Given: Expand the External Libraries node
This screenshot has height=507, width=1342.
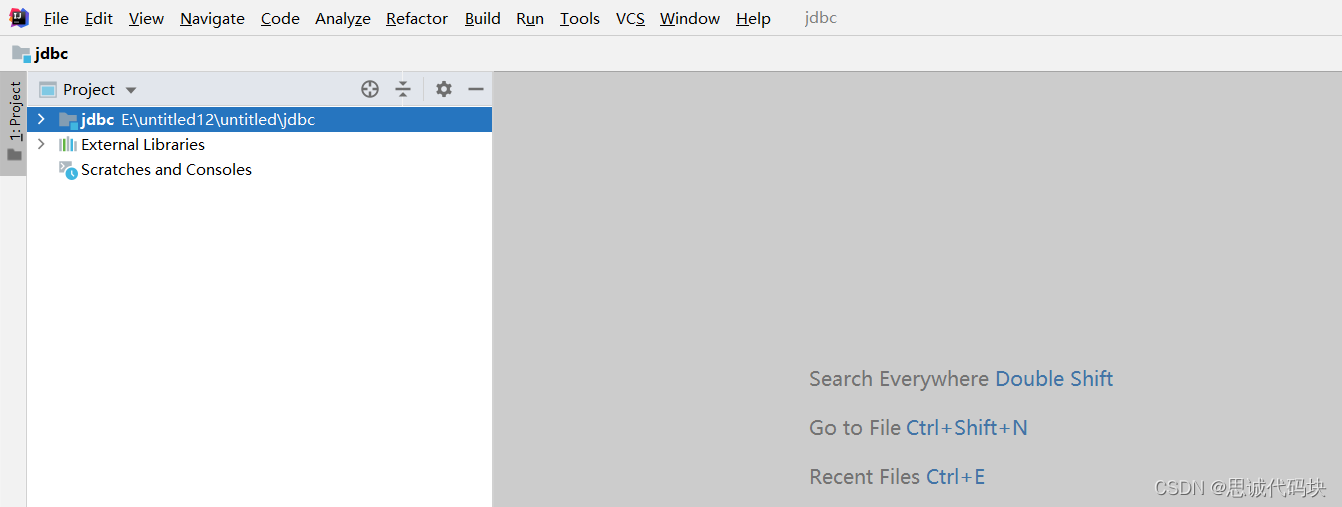Looking at the screenshot, I should click(x=41, y=144).
